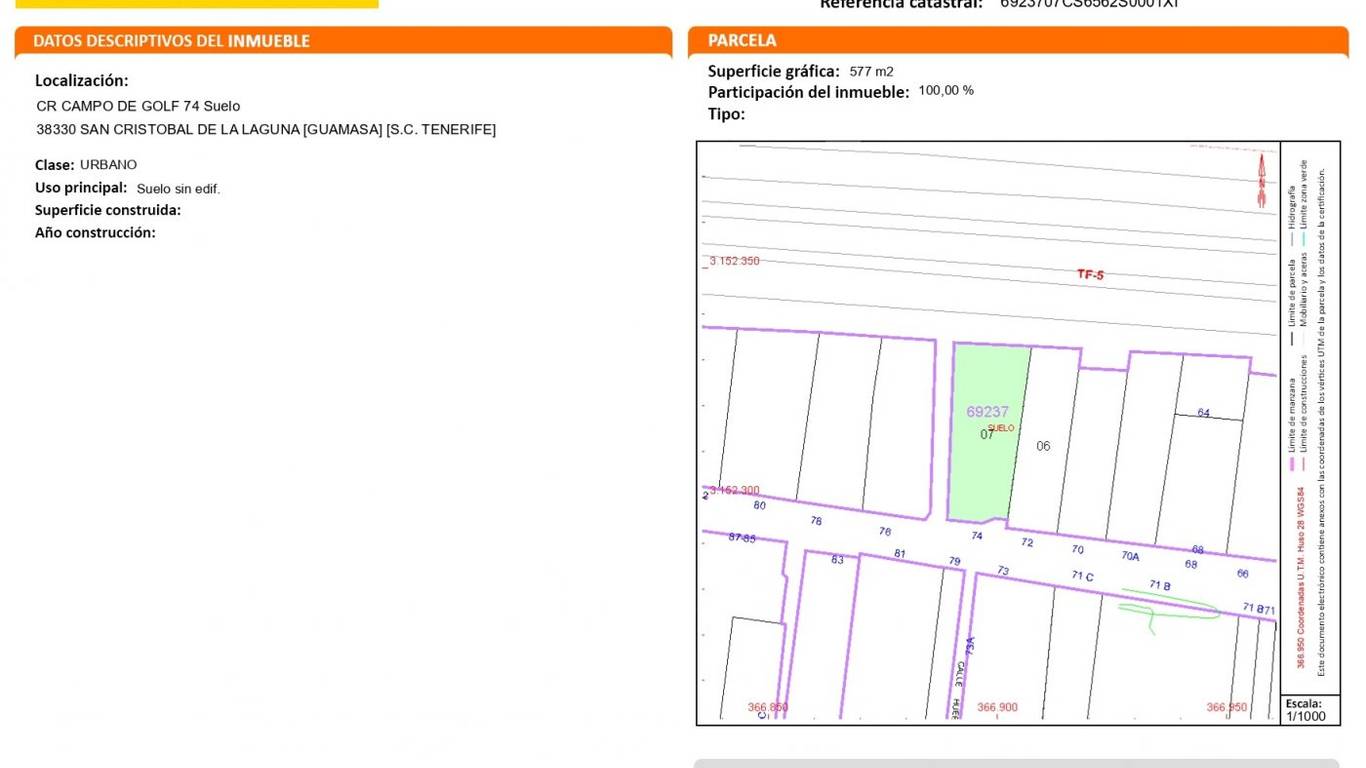Image resolution: width=1366 pixels, height=768 pixels.
Task: Click the TF-5 road label
Action: point(1090,274)
